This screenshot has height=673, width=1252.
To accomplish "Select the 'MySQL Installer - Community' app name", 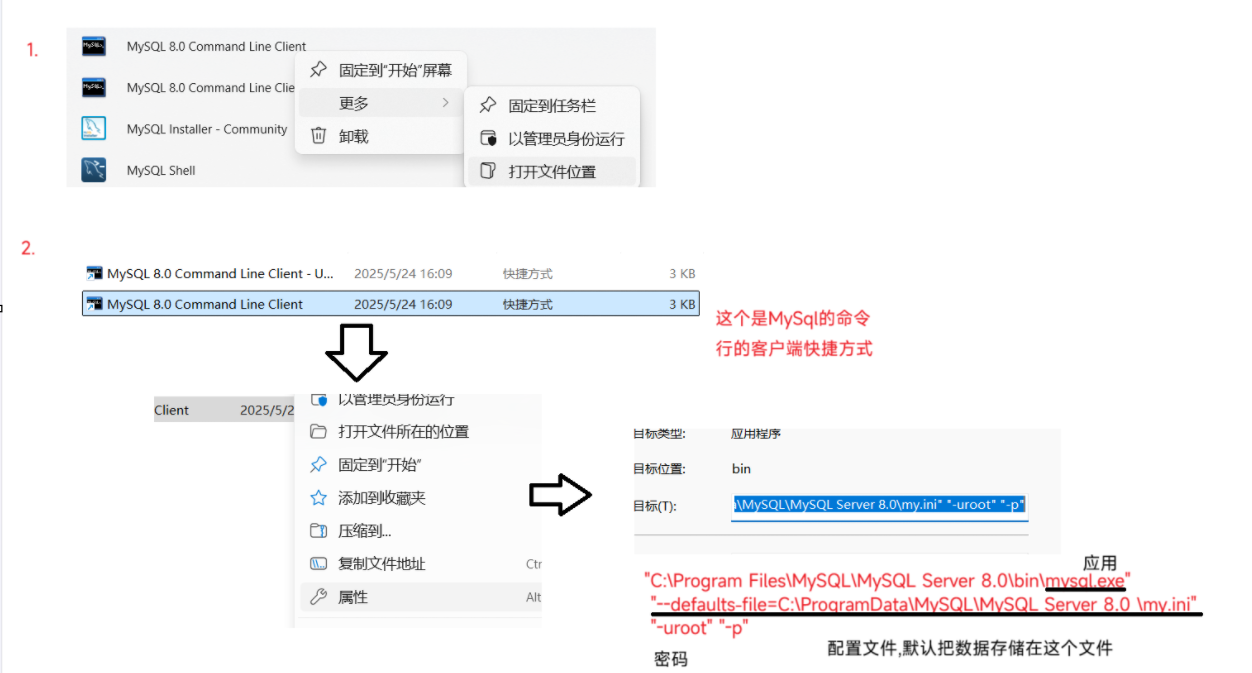I will [x=207, y=129].
